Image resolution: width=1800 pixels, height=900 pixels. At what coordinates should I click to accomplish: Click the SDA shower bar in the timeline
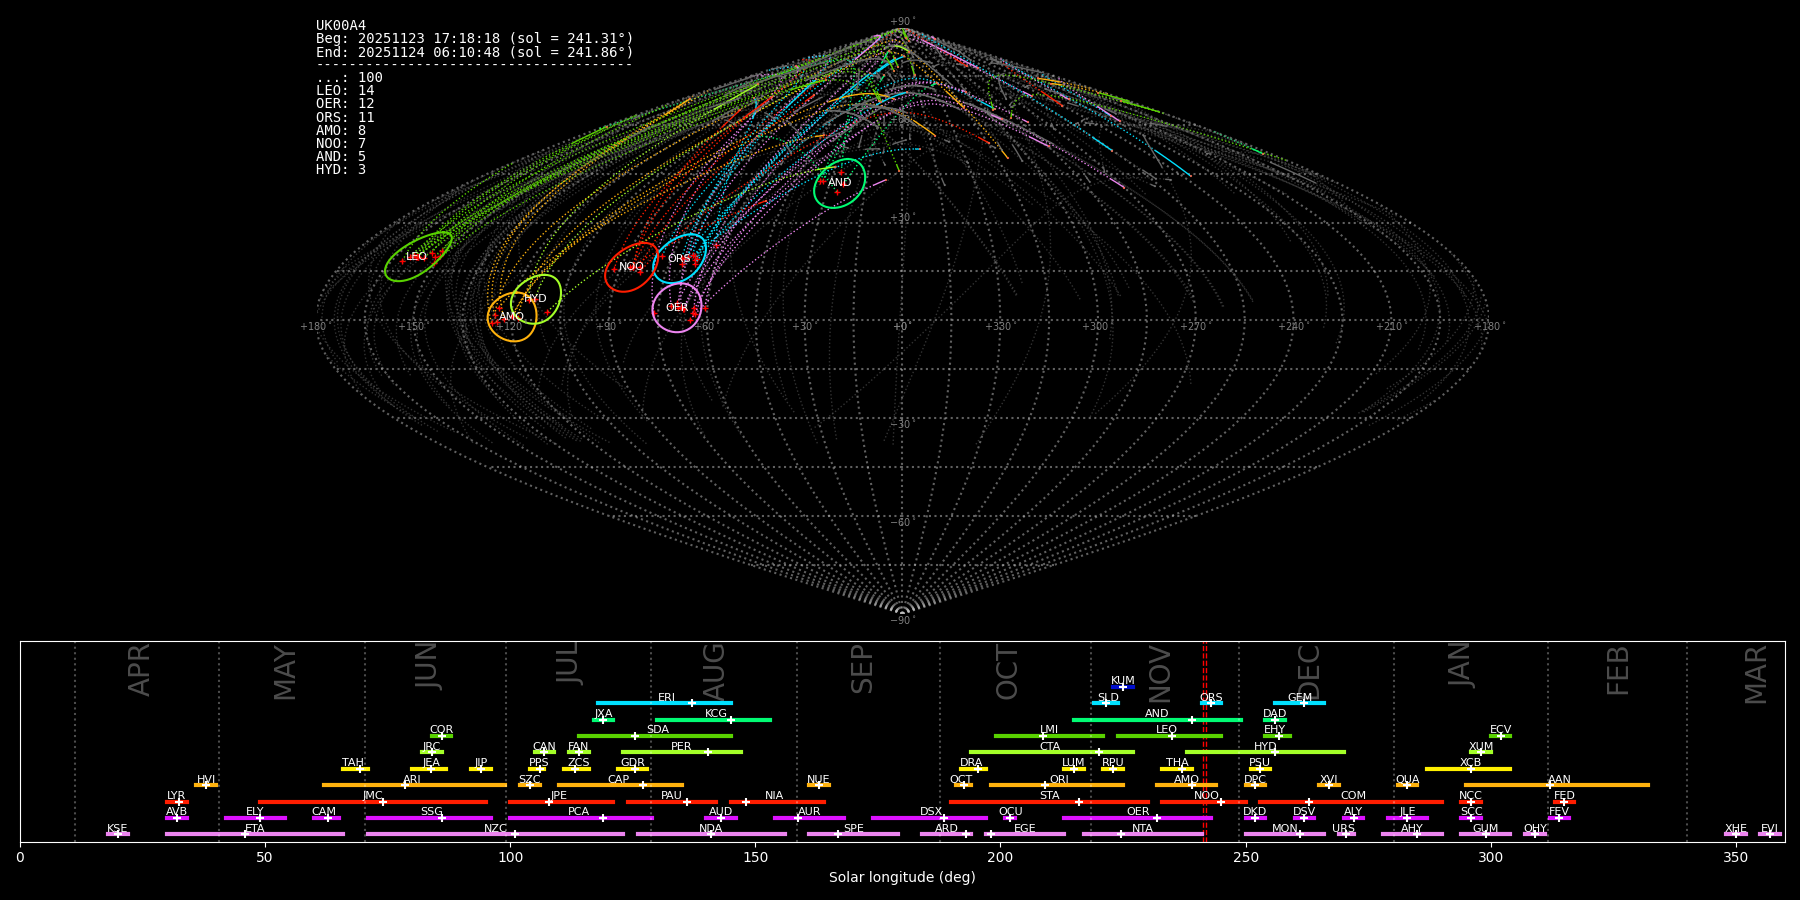(655, 736)
